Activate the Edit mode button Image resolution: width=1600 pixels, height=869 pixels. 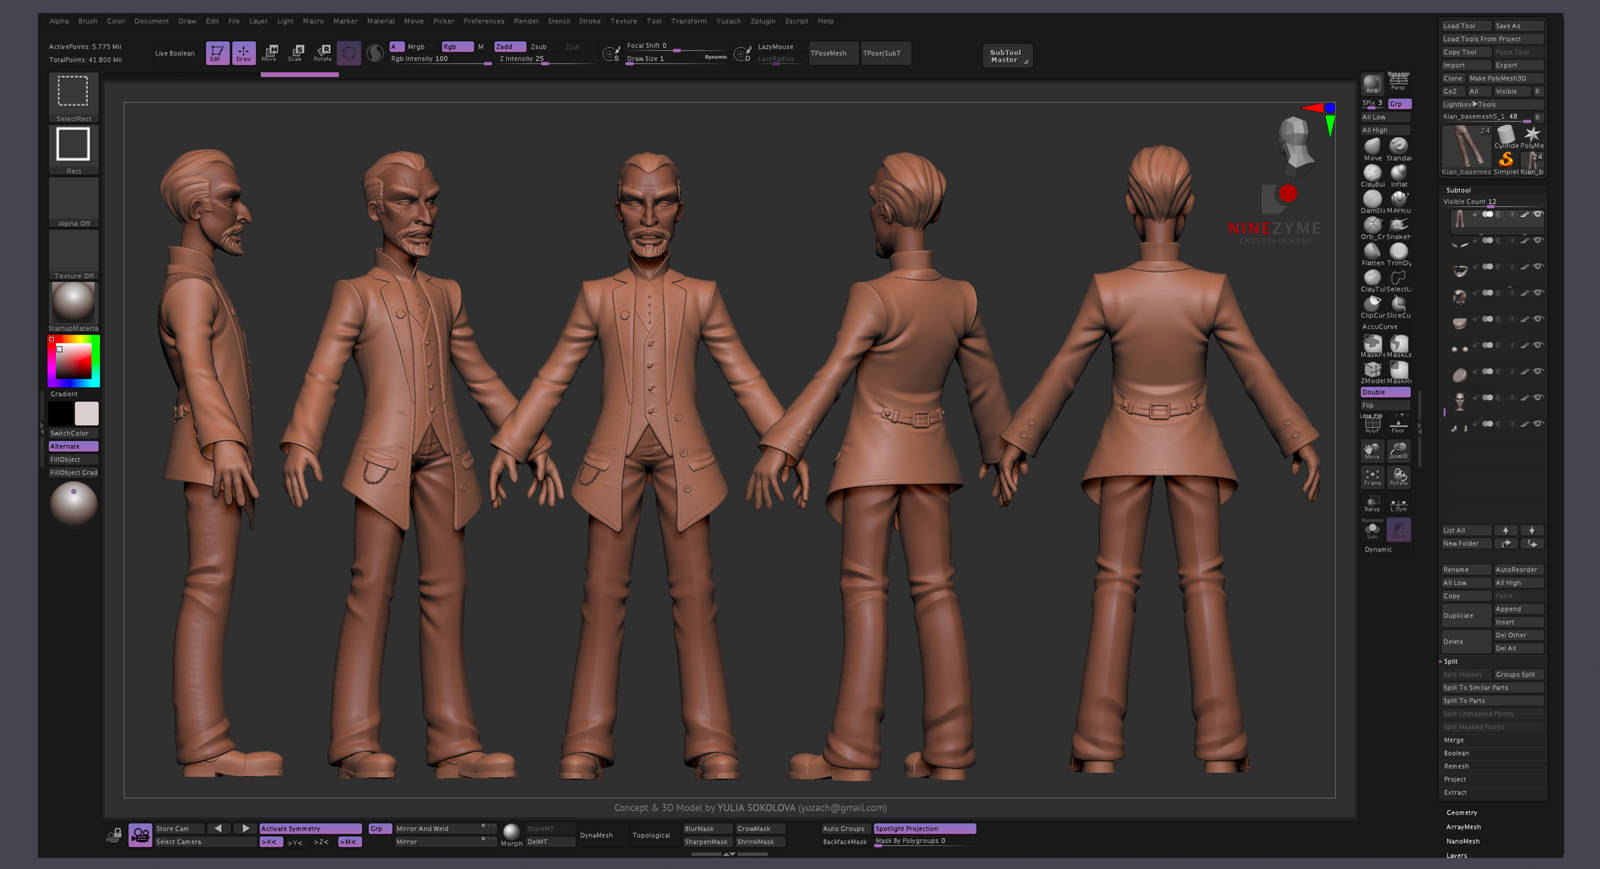[217, 53]
